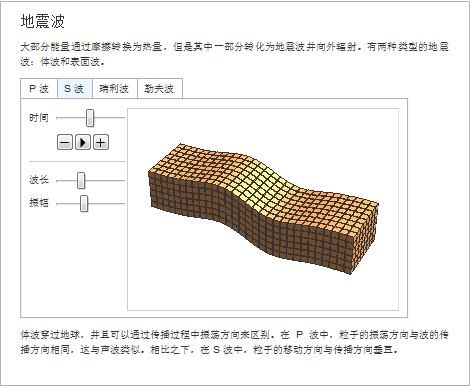The width and height of the screenshot is (470, 387).
Task: Click the 时间 slider track left of its thumb
Action: tap(71, 118)
